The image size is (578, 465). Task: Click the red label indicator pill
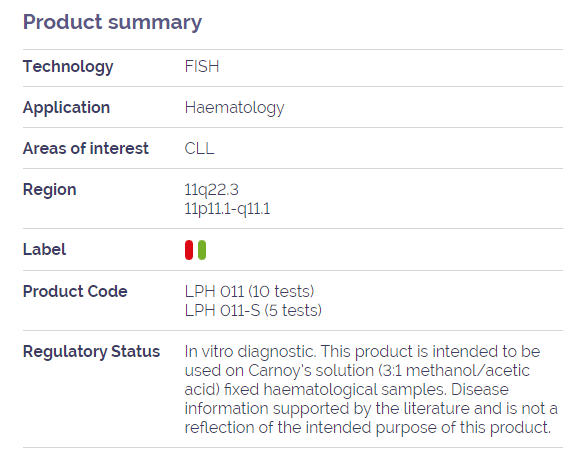click(x=189, y=250)
